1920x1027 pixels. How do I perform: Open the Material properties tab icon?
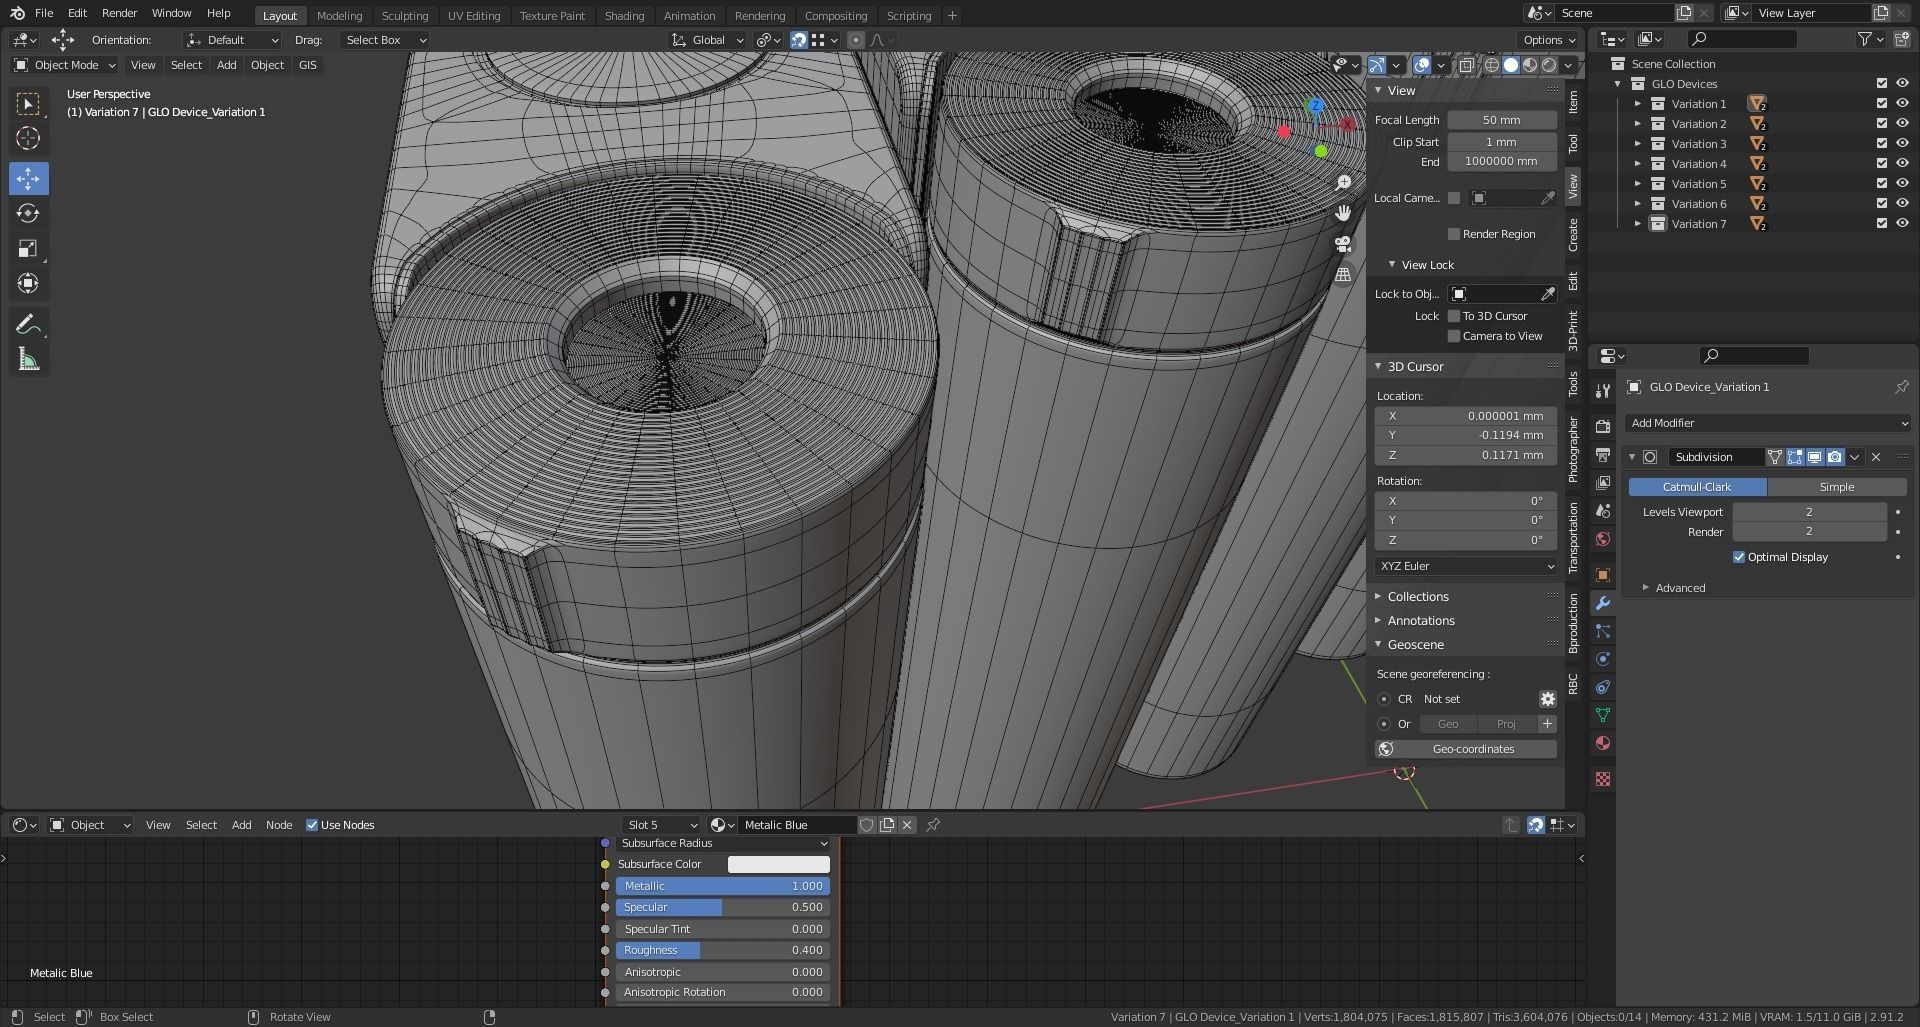coord(1603,743)
